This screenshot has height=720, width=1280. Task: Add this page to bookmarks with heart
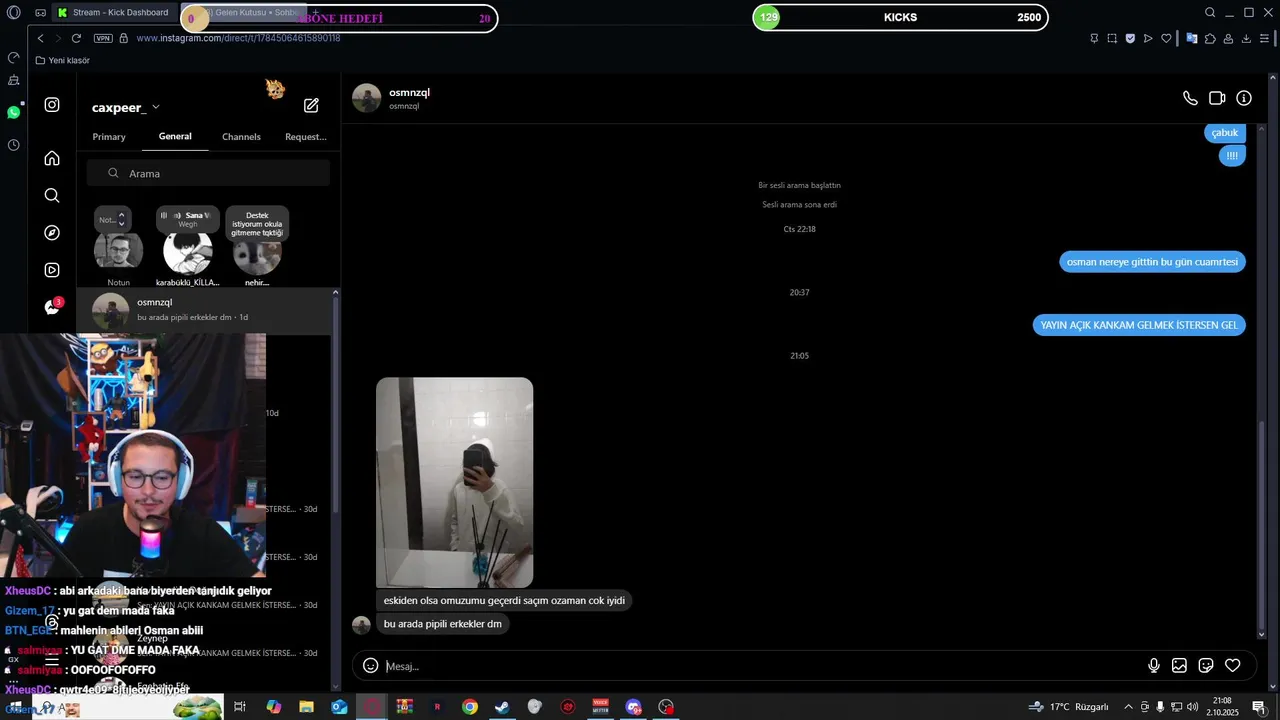[x=1166, y=38]
